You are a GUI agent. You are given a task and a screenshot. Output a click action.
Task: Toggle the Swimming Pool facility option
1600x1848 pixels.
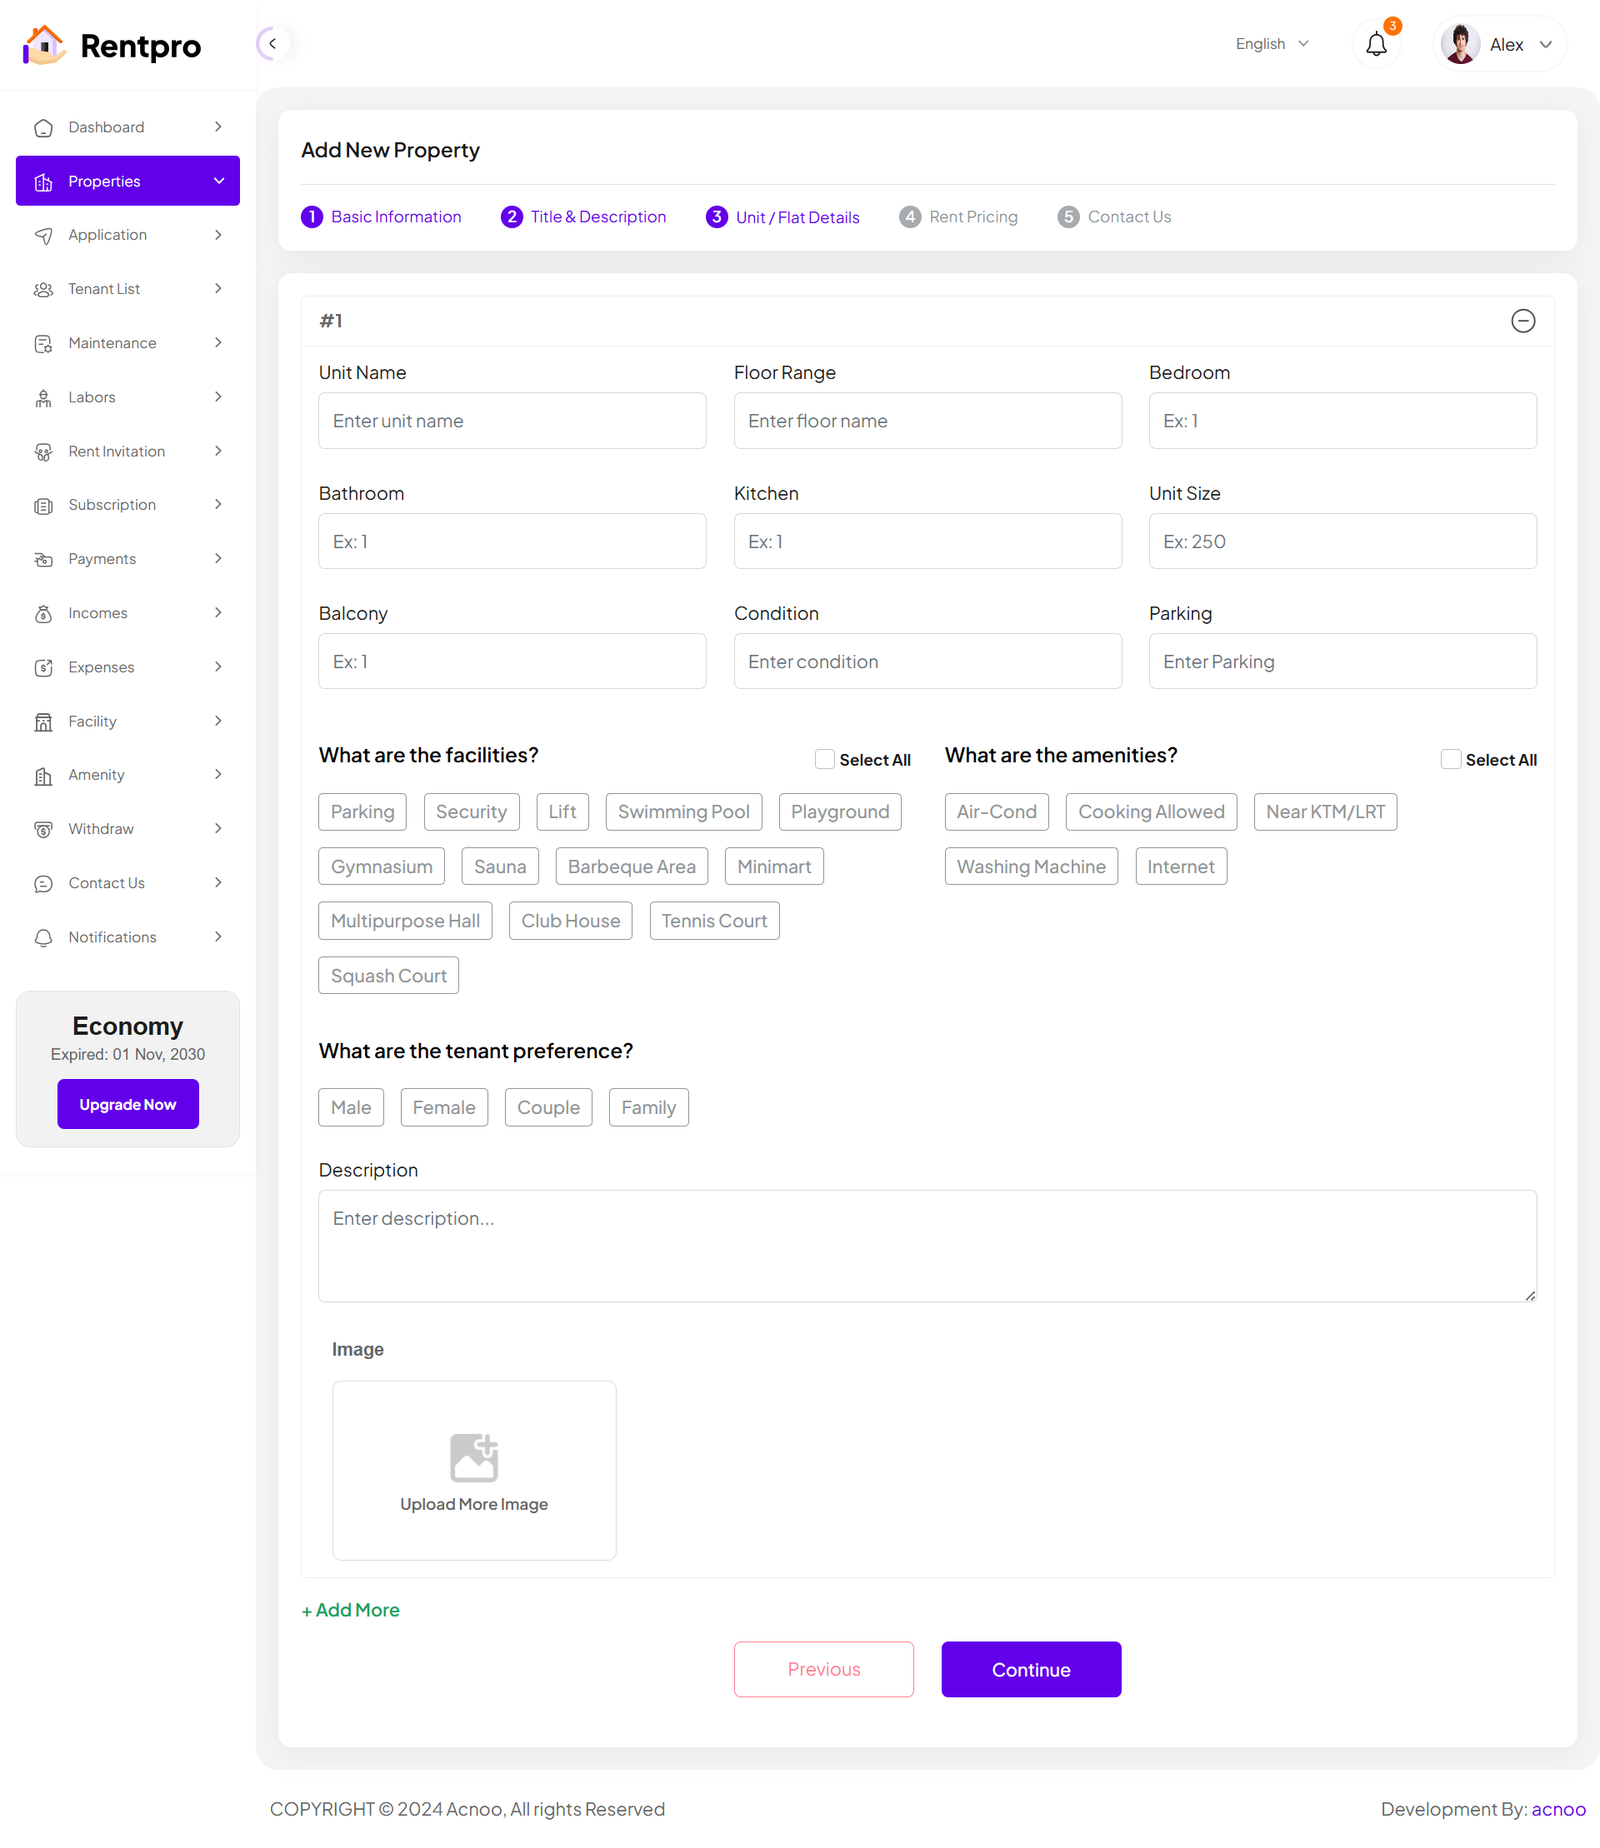coord(683,812)
